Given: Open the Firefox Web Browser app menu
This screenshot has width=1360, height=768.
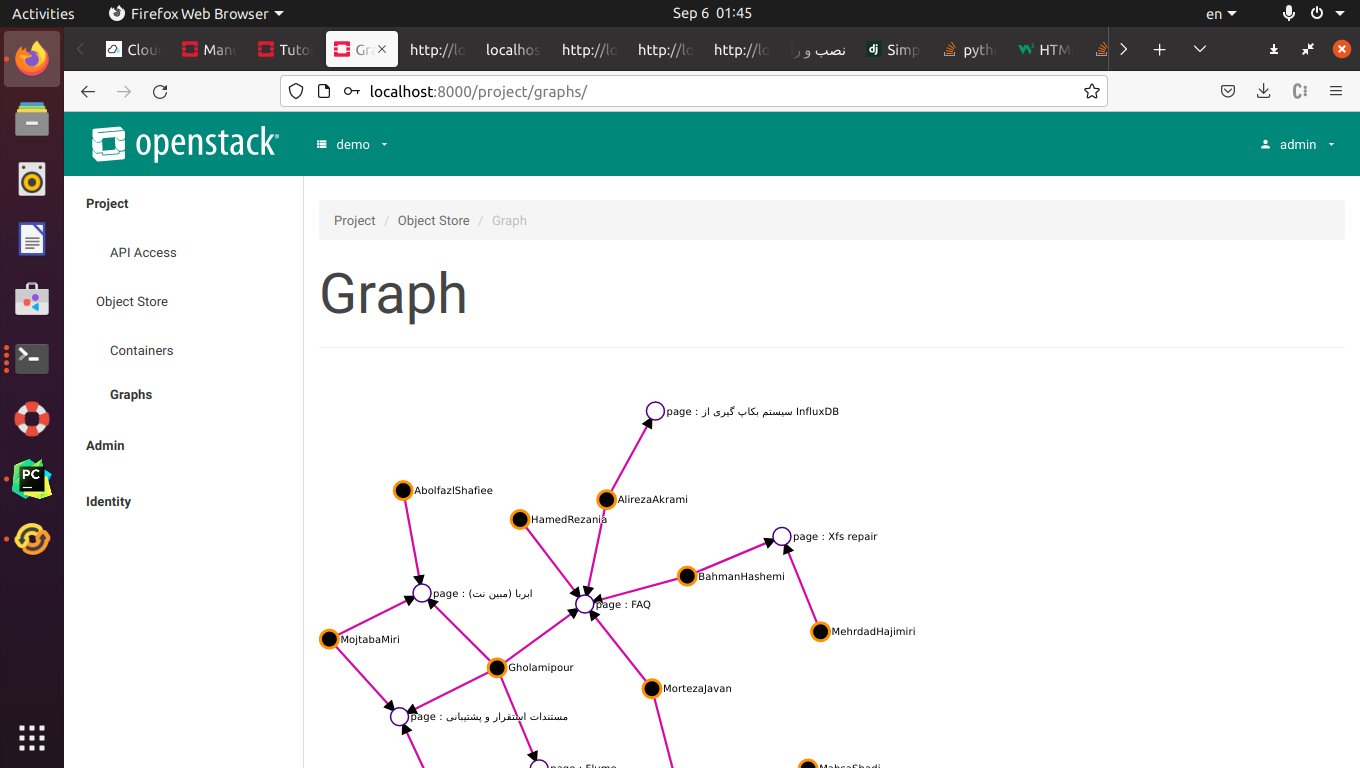Looking at the screenshot, I should (196, 13).
